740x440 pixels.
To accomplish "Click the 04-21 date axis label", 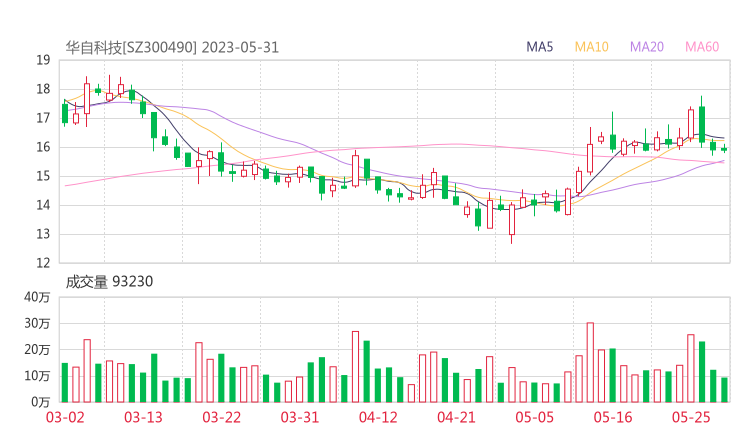I will pos(456,417).
